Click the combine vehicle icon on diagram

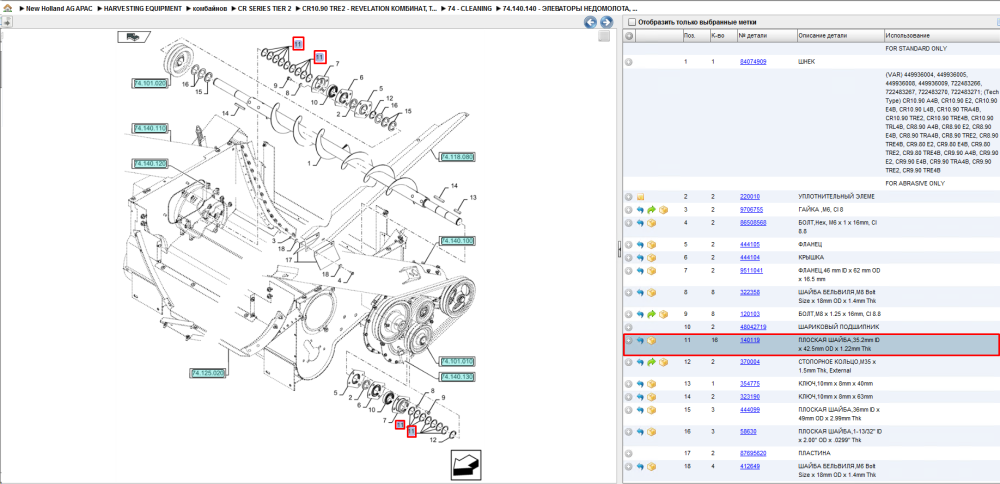click(x=134, y=36)
